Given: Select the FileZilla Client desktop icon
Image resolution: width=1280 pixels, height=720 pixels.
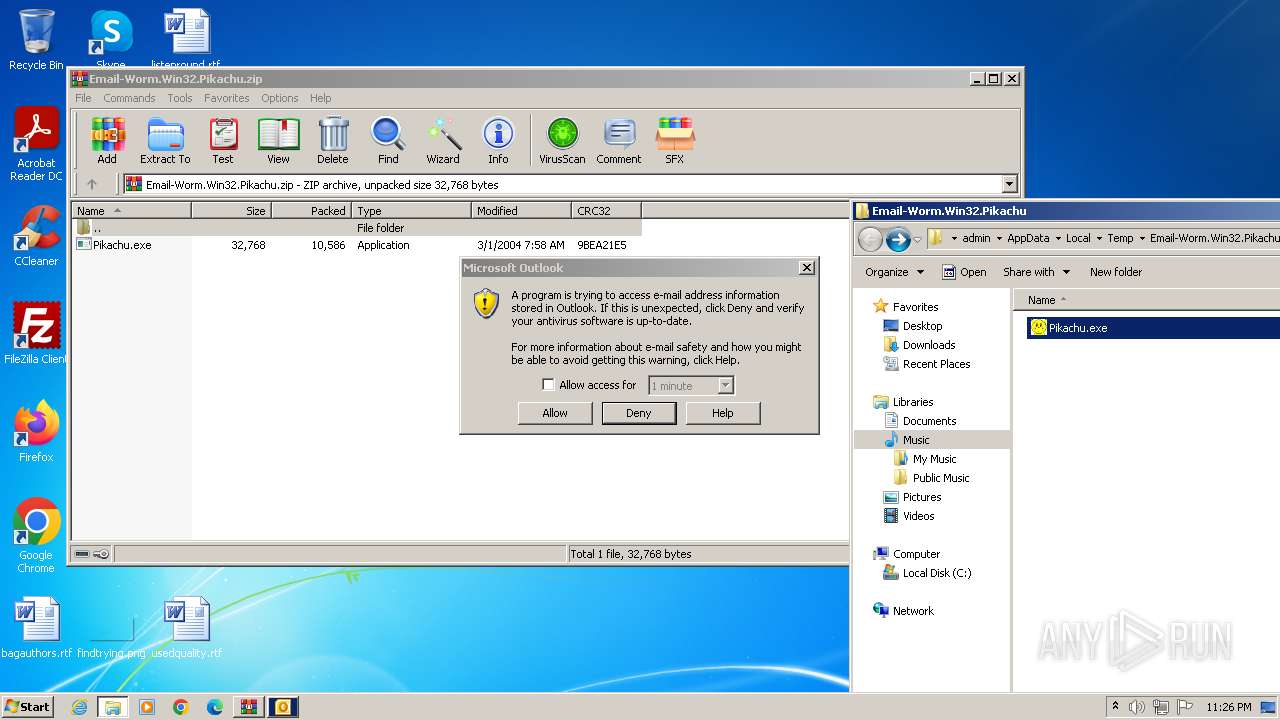Looking at the screenshot, I should coord(36,334).
